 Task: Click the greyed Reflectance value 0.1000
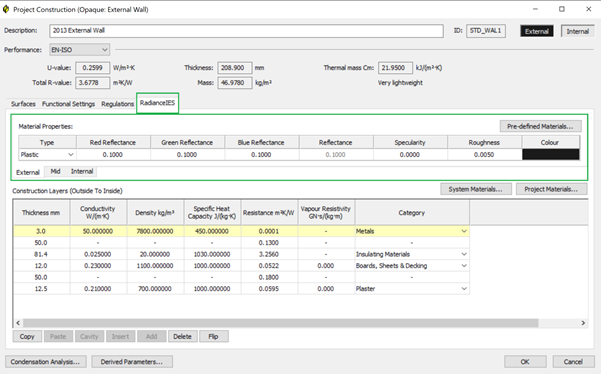pyautogui.click(x=335, y=154)
